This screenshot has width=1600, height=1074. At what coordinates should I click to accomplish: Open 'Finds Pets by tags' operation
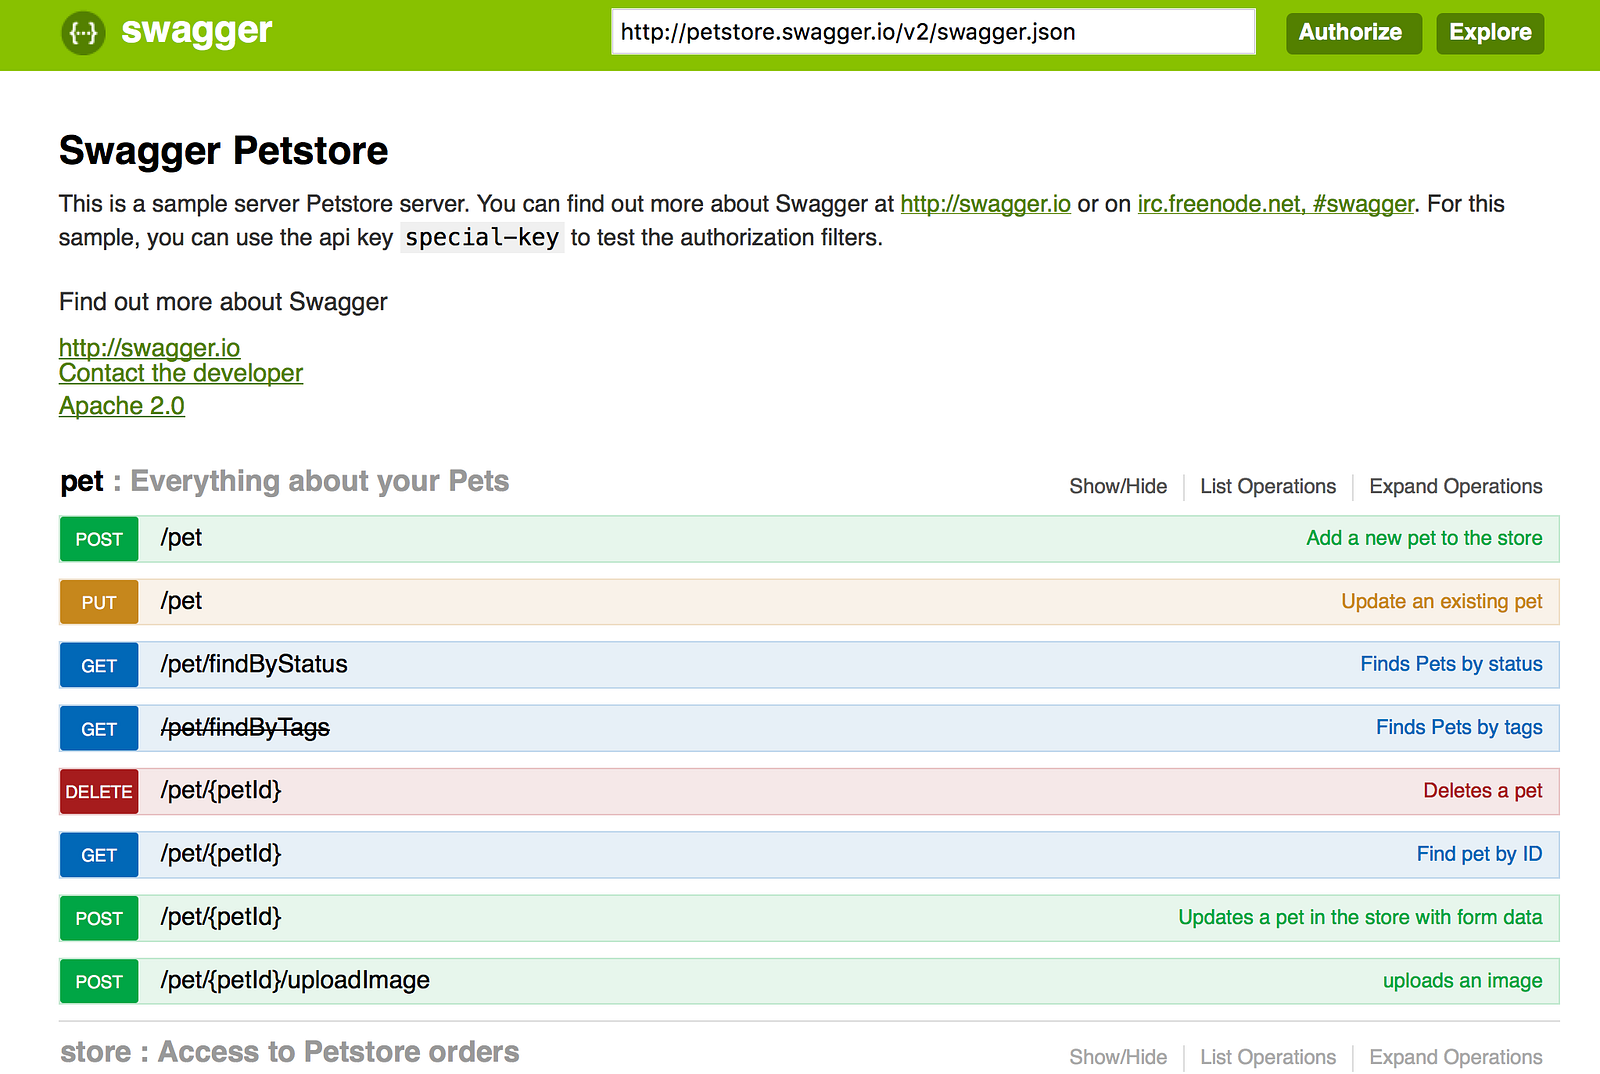(x=1459, y=728)
